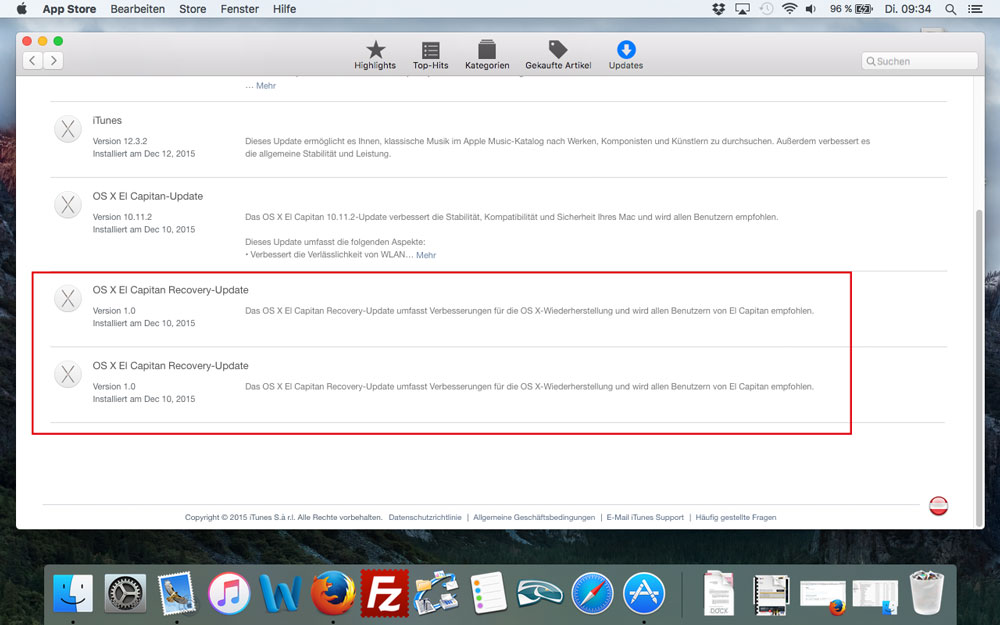The image size is (1000, 625).
Task: Open Spotlight search icon
Action: (x=950, y=9)
